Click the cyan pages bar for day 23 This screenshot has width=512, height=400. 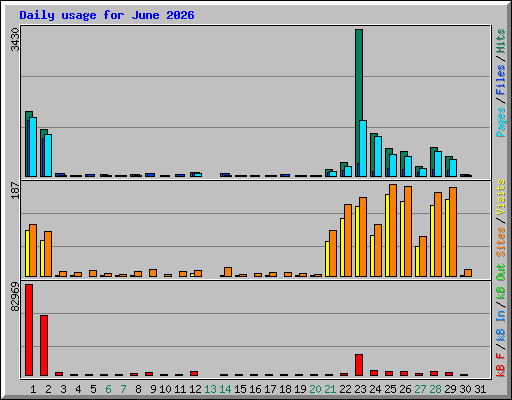pos(363,148)
